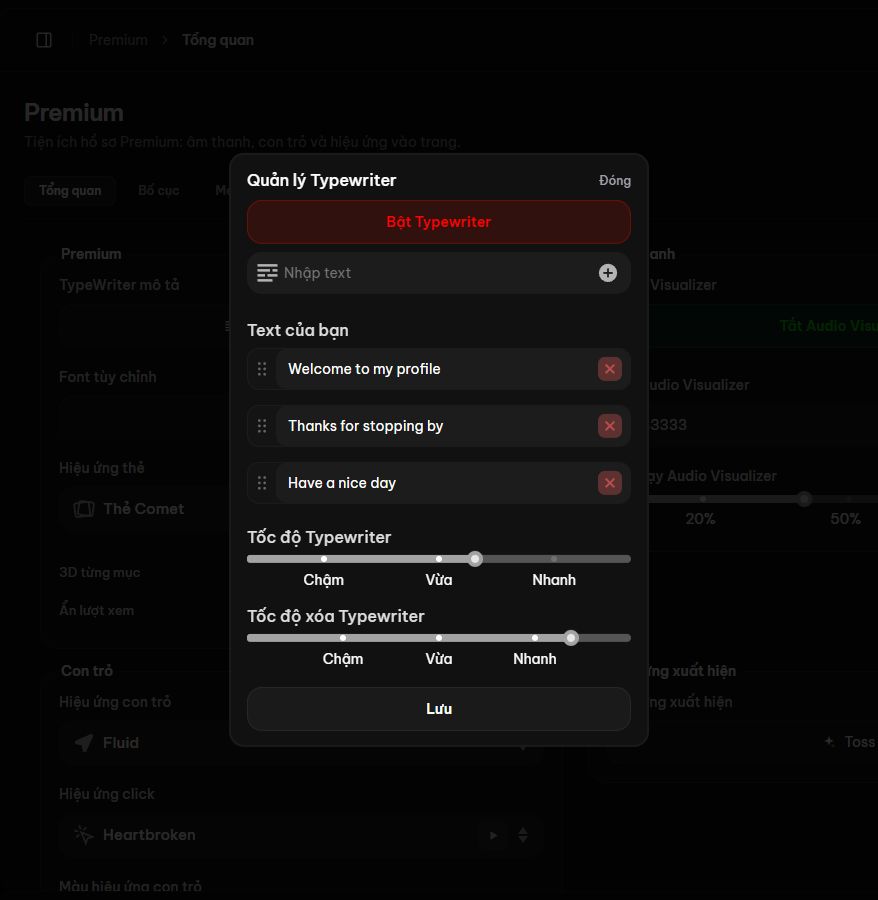Click drag handle beside "Welcome to my profile"
Image resolution: width=878 pixels, height=900 pixels.
pyautogui.click(x=262, y=369)
